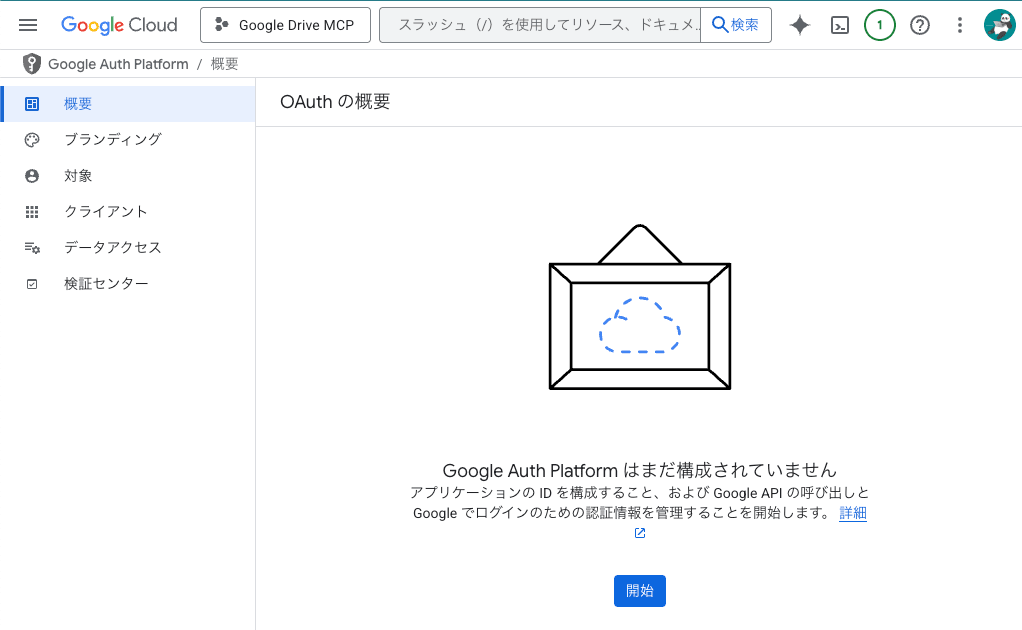The image size is (1022, 630).
Task: Click the クライアント grid icon
Action: point(32,212)
